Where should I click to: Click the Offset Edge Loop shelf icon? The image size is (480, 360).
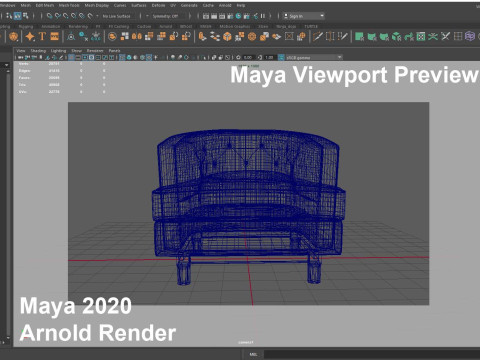point(342,36)
